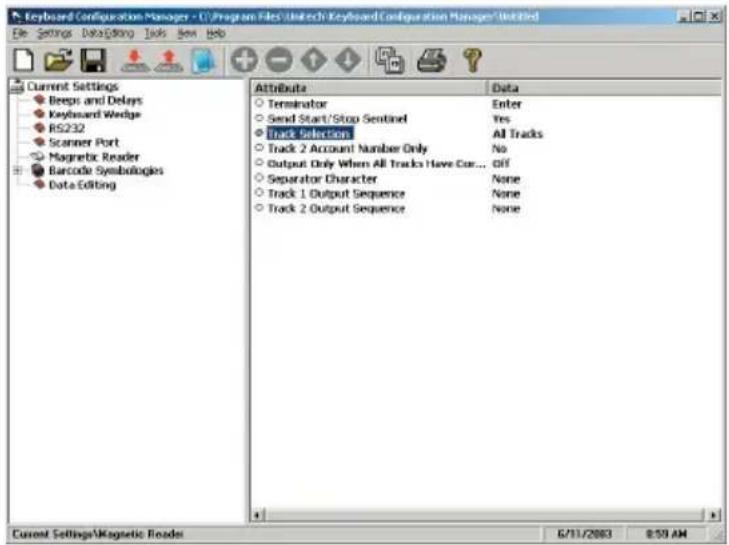Viewport: 729px width, 545px height.
Task: Save configuration with floppy disk icon
Action: 93,60
